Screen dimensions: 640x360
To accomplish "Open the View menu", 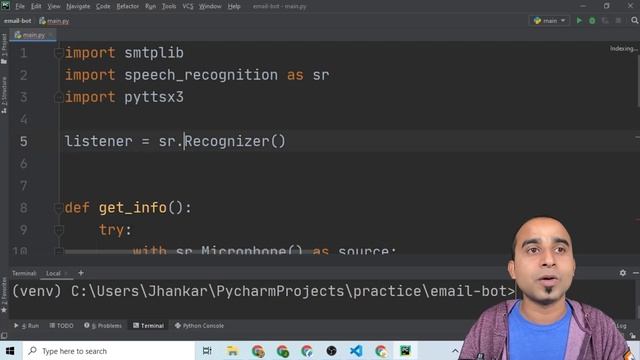I will pos(53,7).
